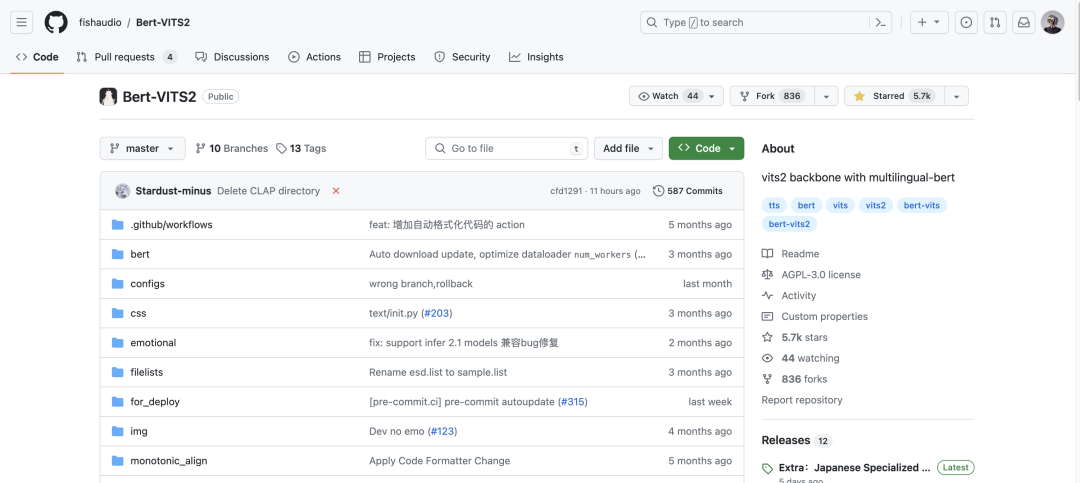Click the user profile avatar
Viewport: 1080px width, 483px height.
[1052, 22]
